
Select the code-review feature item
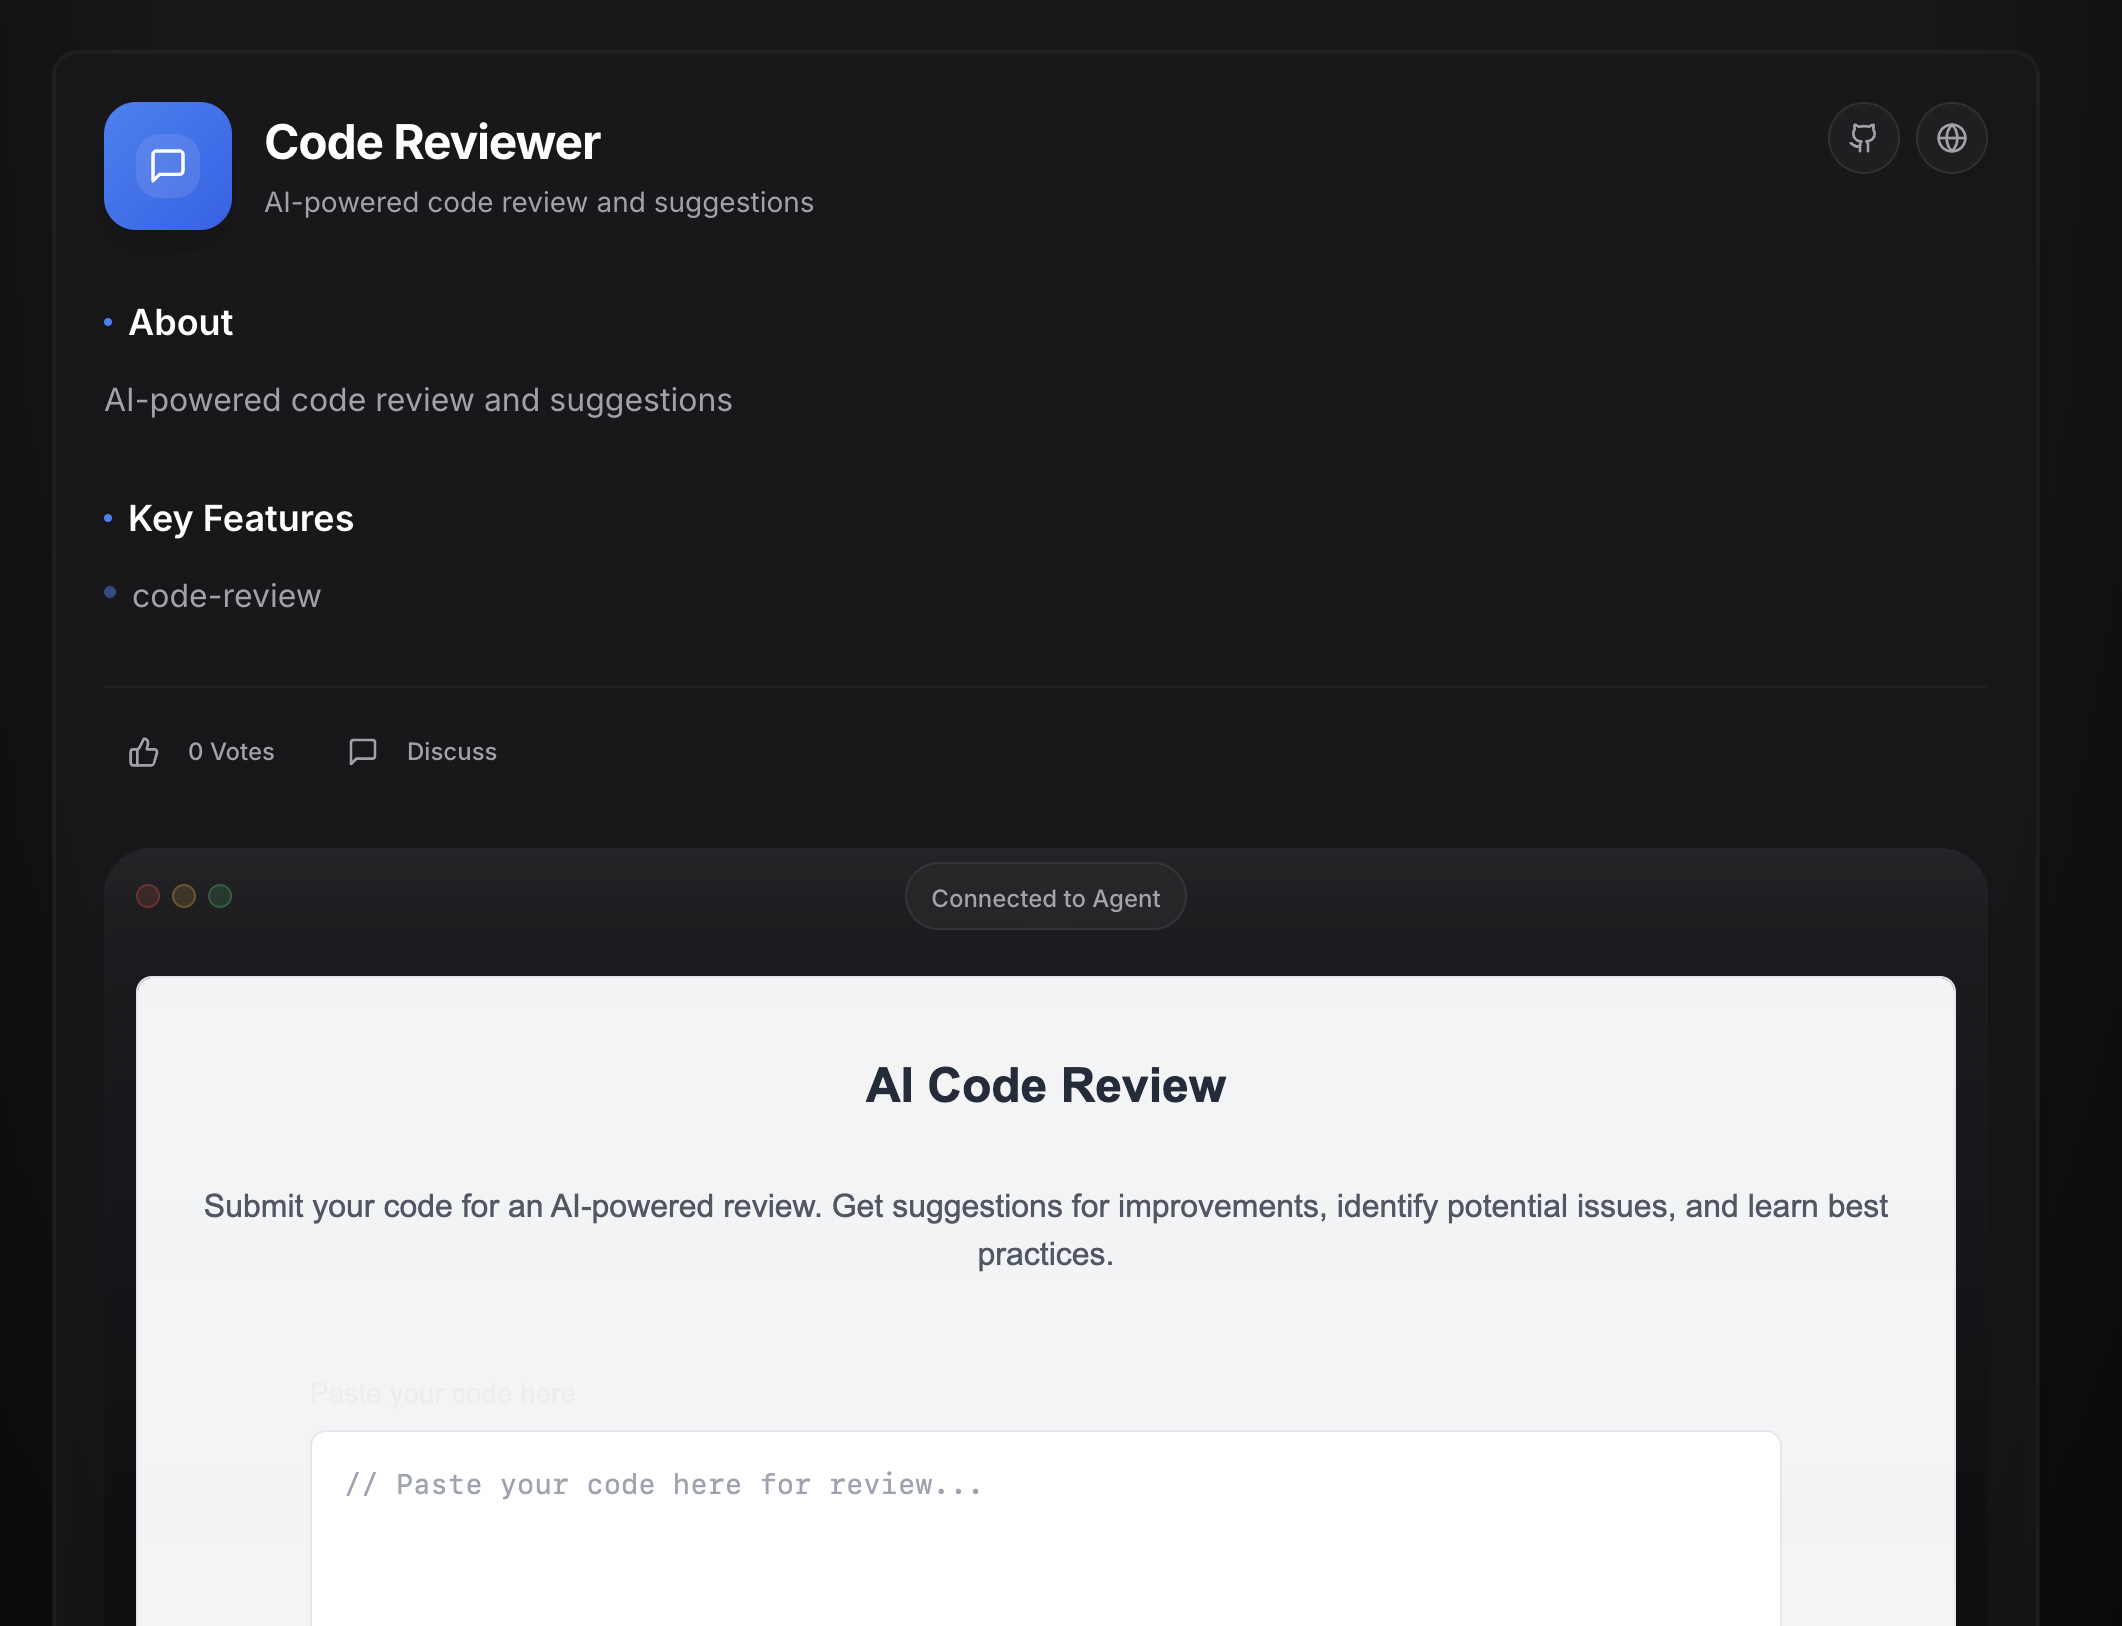coord(226,596)
